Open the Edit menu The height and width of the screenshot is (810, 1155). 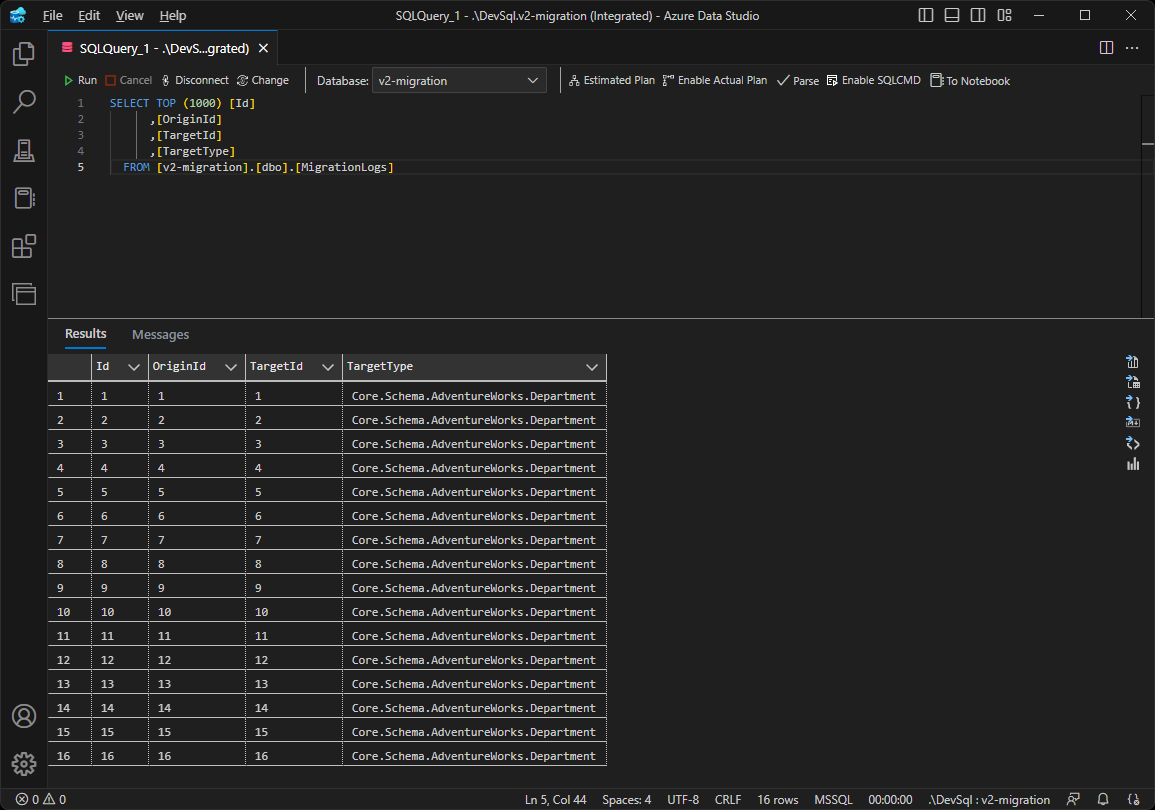[89, 15]
